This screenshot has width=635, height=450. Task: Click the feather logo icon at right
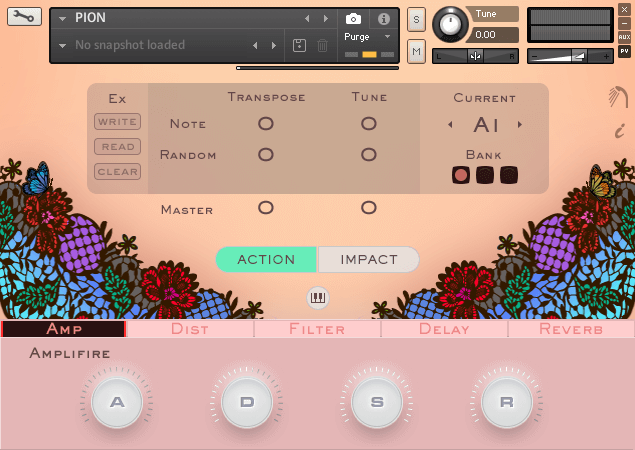tap(618, 98)
